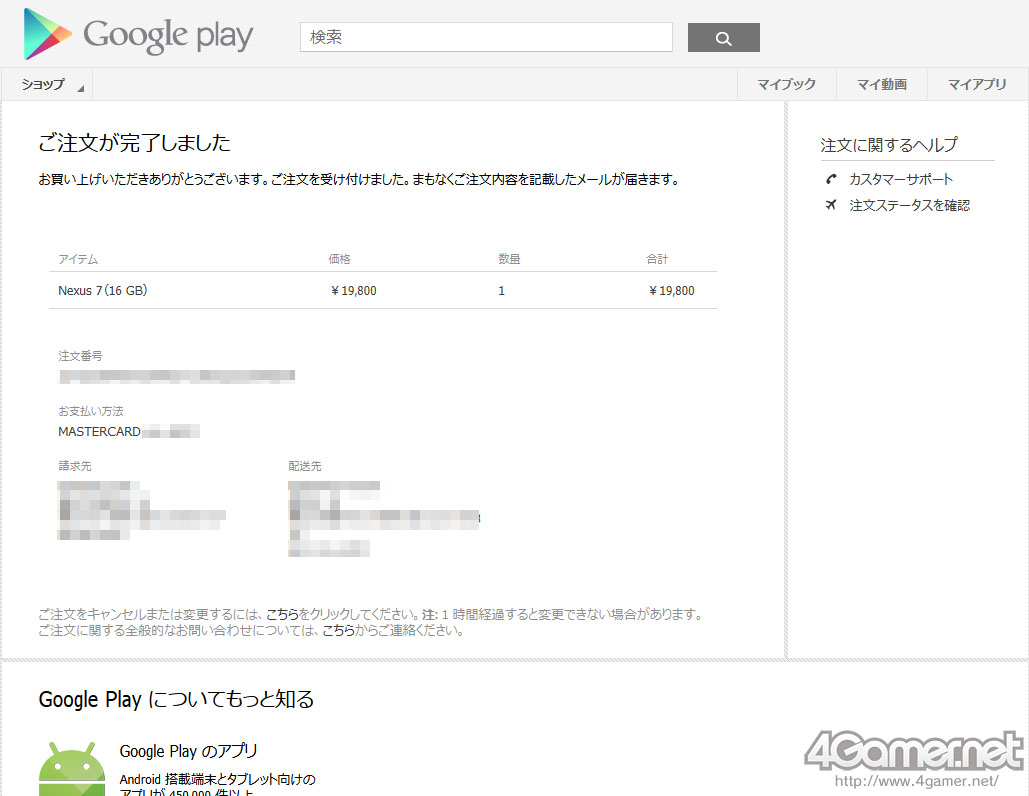This screenshot has width=1029, height=796.
Task: Select the Nexus 7 (16 GB) item
Action: (x=103, y=291)
